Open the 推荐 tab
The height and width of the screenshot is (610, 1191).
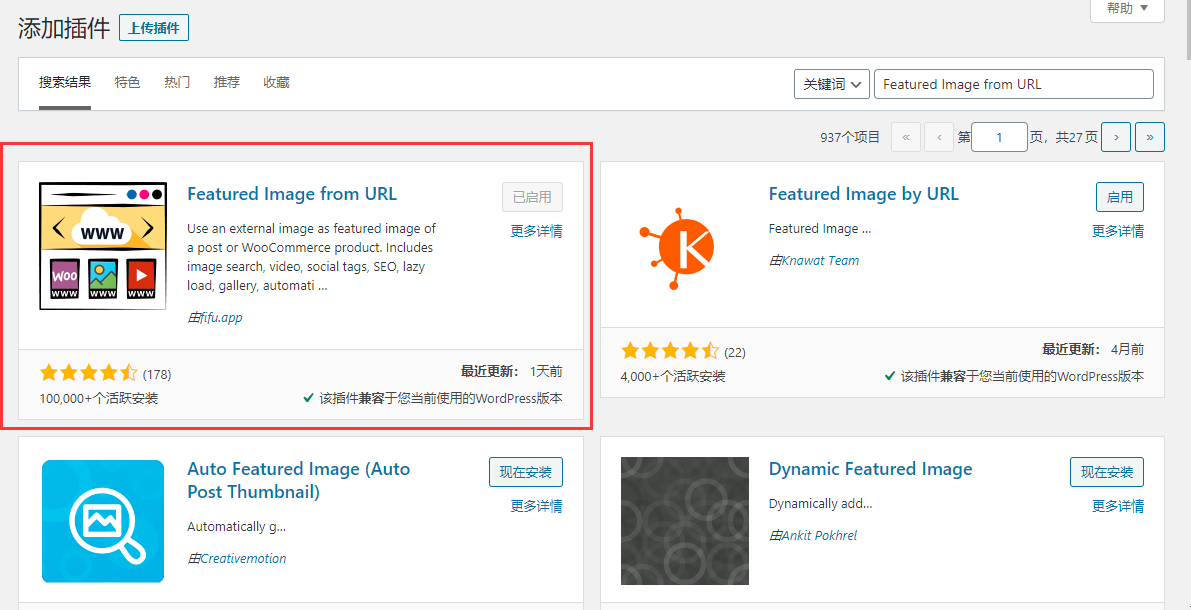tap(227, 83)
